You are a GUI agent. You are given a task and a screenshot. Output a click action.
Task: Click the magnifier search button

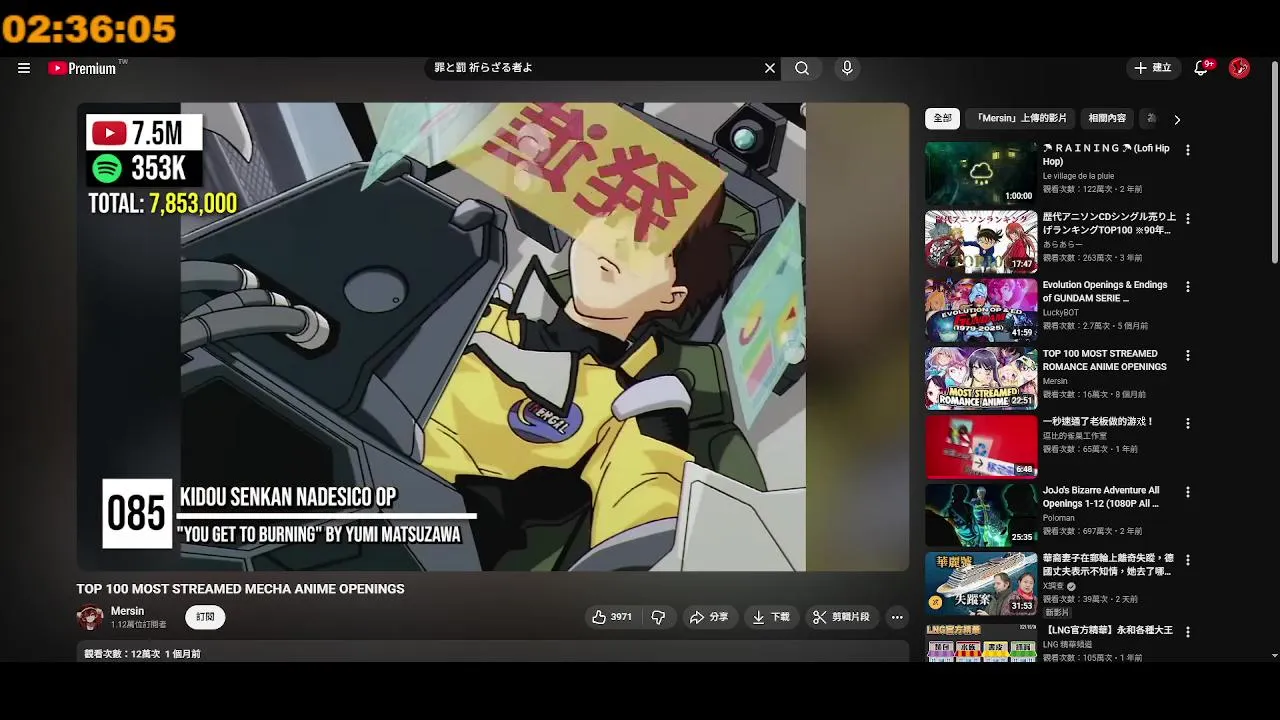802,68
